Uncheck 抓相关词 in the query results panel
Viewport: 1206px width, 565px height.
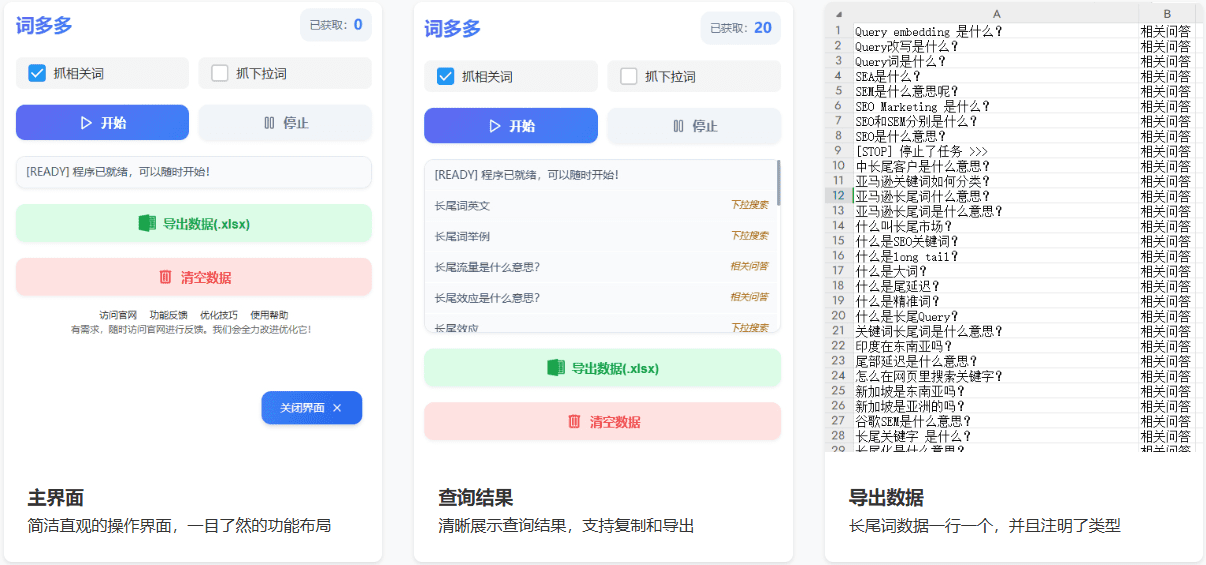click(446, 76)
